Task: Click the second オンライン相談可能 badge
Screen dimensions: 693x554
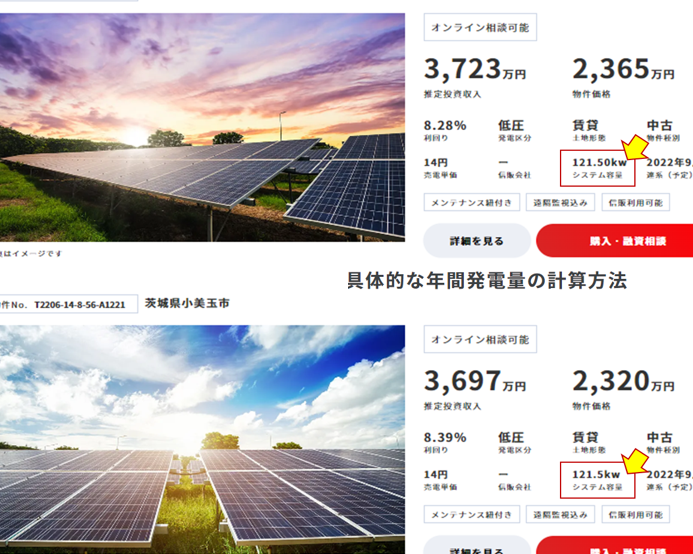Action: 480,339
